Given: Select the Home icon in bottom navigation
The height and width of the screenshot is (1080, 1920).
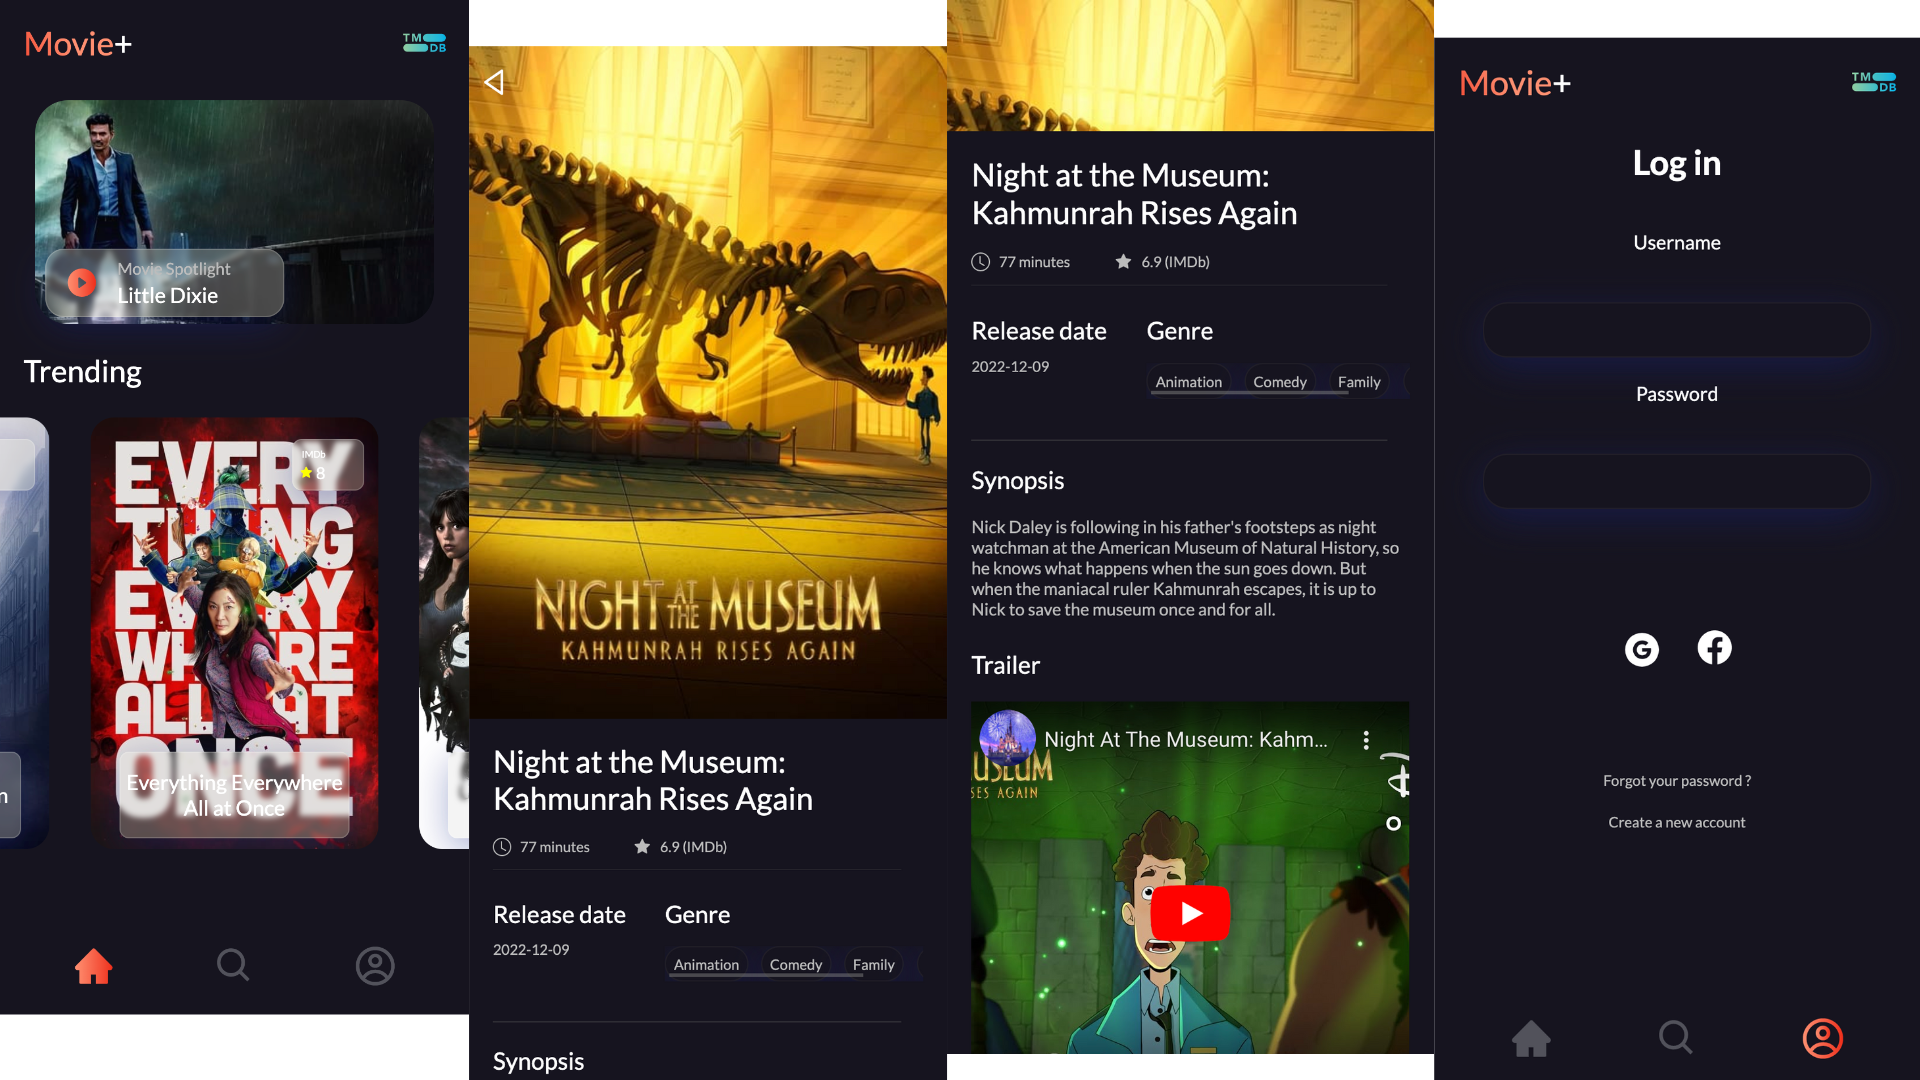Looking at the screenshot, I should (x=93, y=965).
